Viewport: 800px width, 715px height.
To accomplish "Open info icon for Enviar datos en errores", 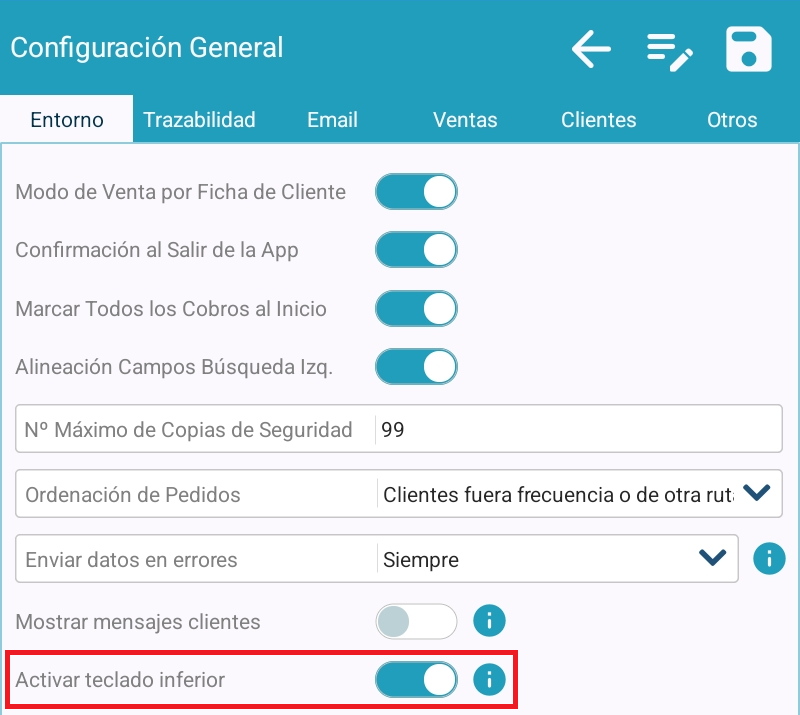I will (x=769, y=558).
